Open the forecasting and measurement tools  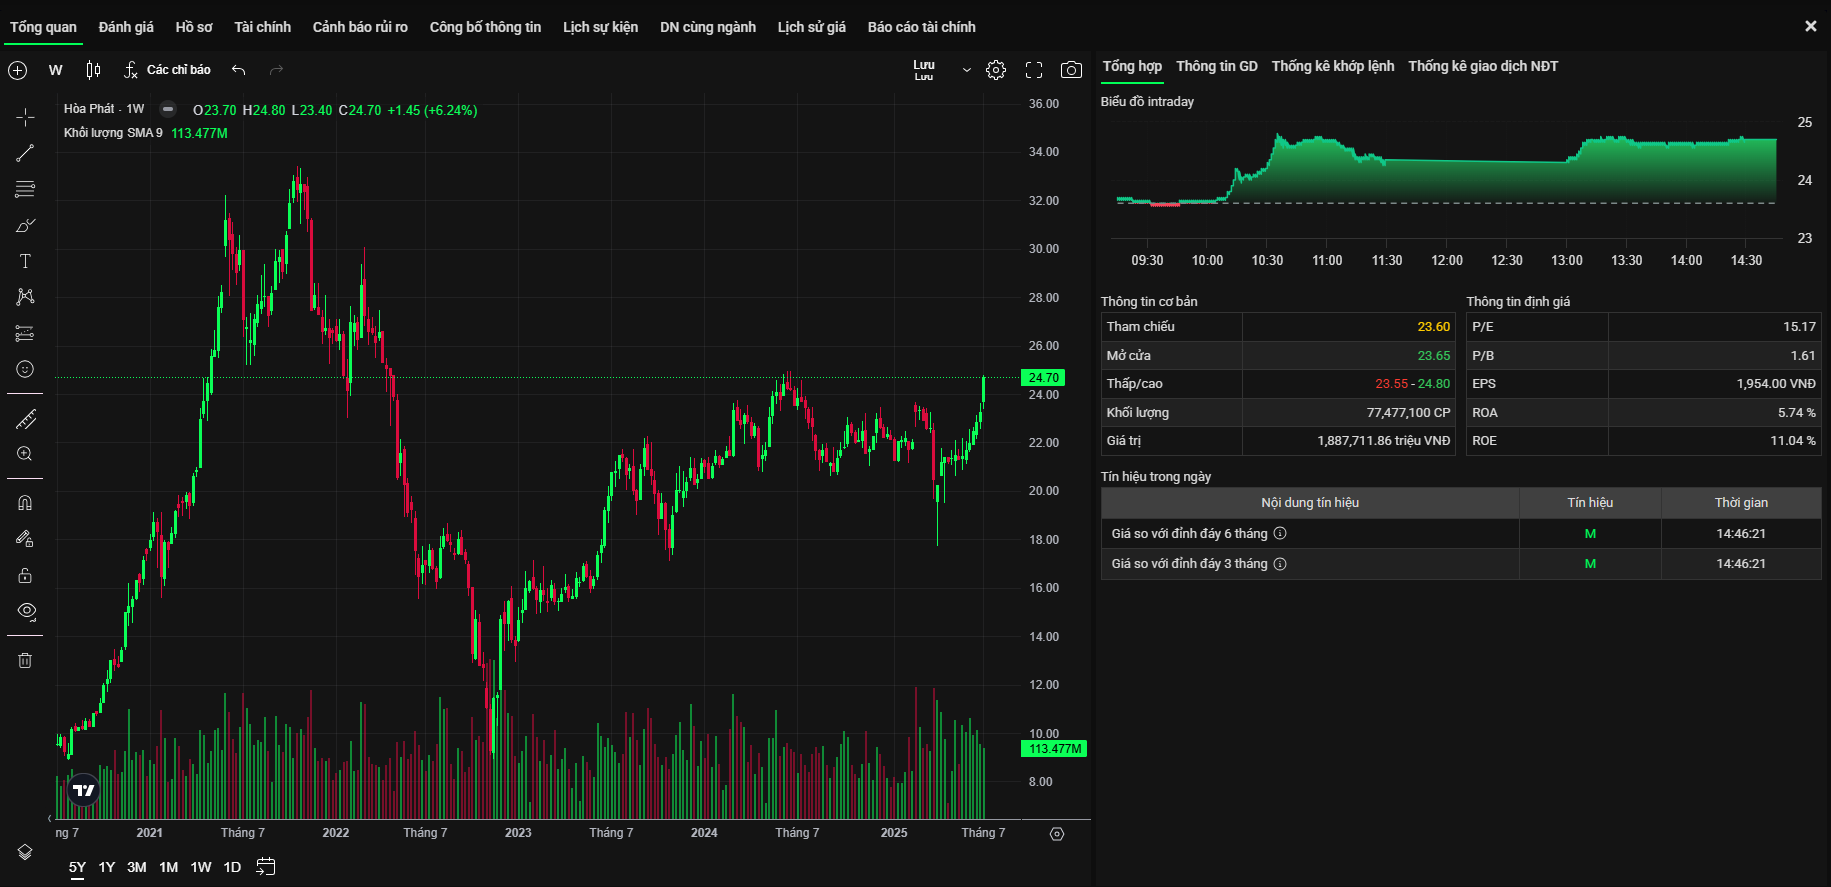[x=25, y=333]
